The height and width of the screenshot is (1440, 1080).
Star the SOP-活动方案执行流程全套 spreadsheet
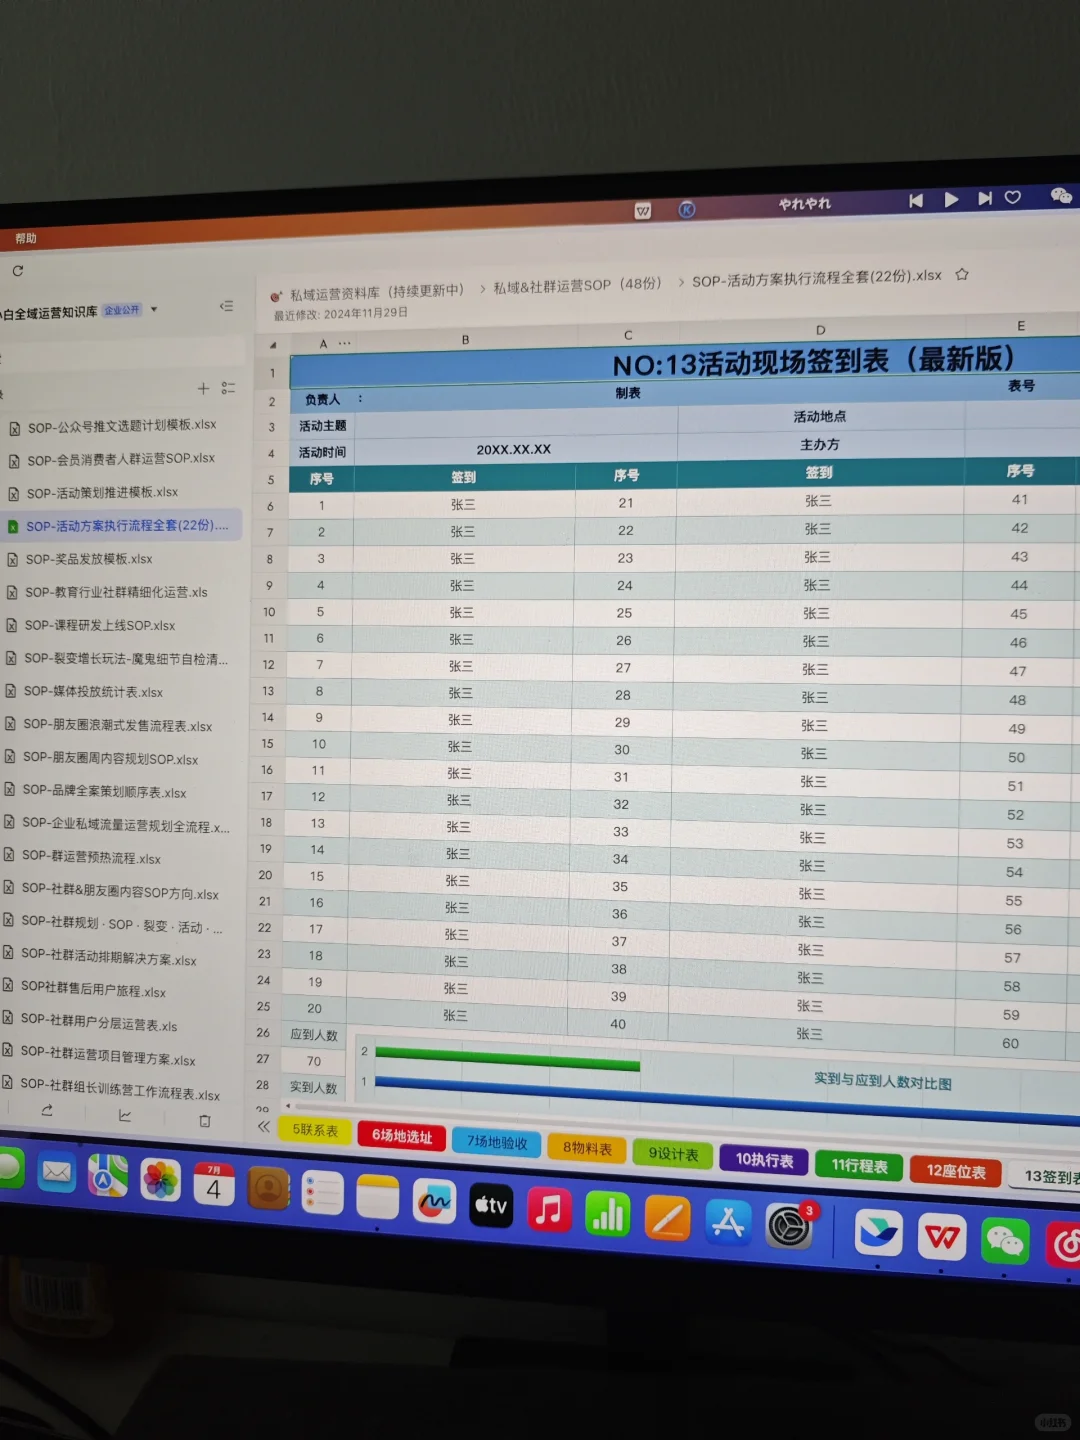(x=961, y=273)
